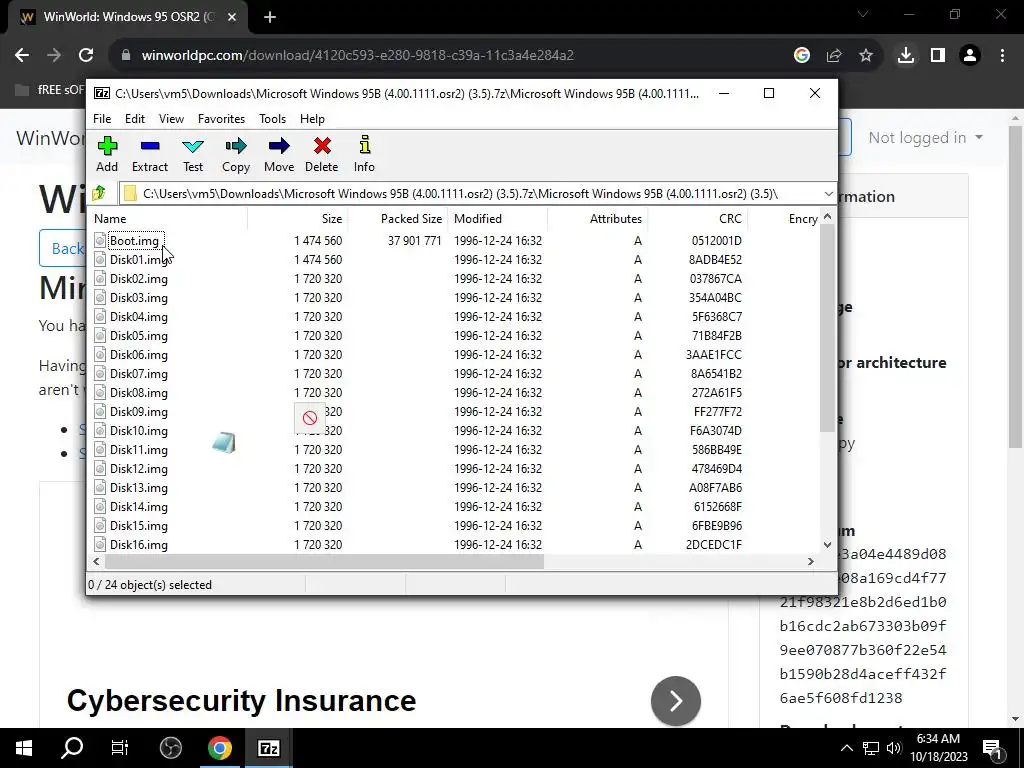Open the Windows Start menu
The image size is (1024, 768).
[x=24, y=748]
